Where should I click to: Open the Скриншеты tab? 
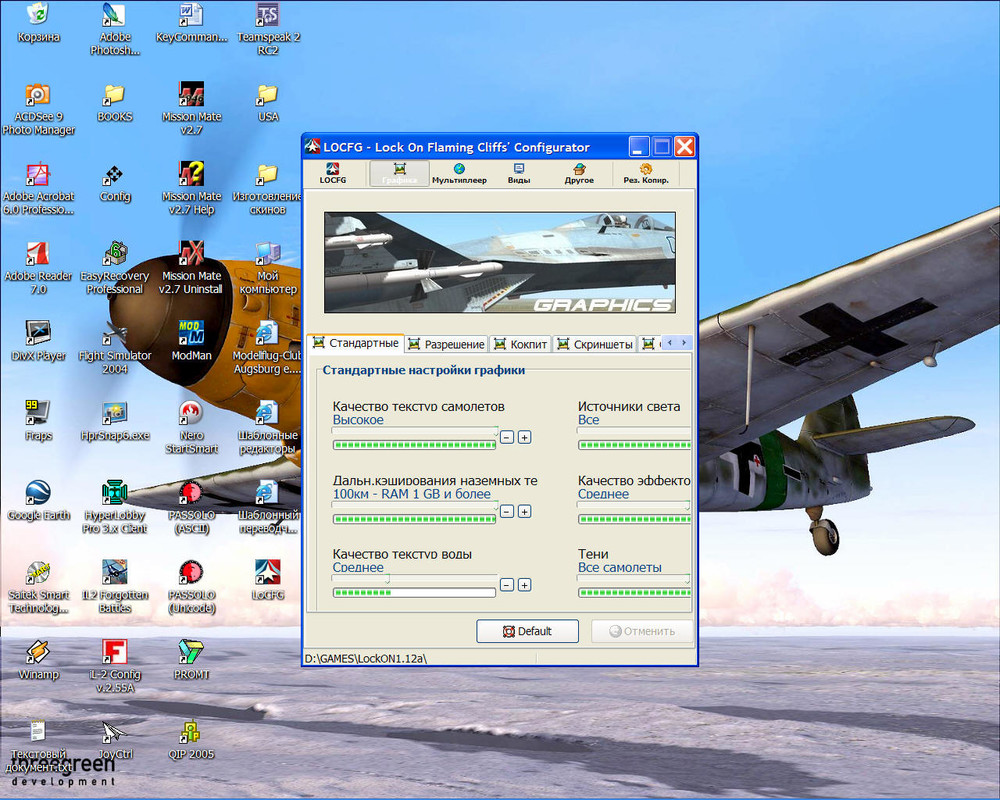(x=594, y=344)
